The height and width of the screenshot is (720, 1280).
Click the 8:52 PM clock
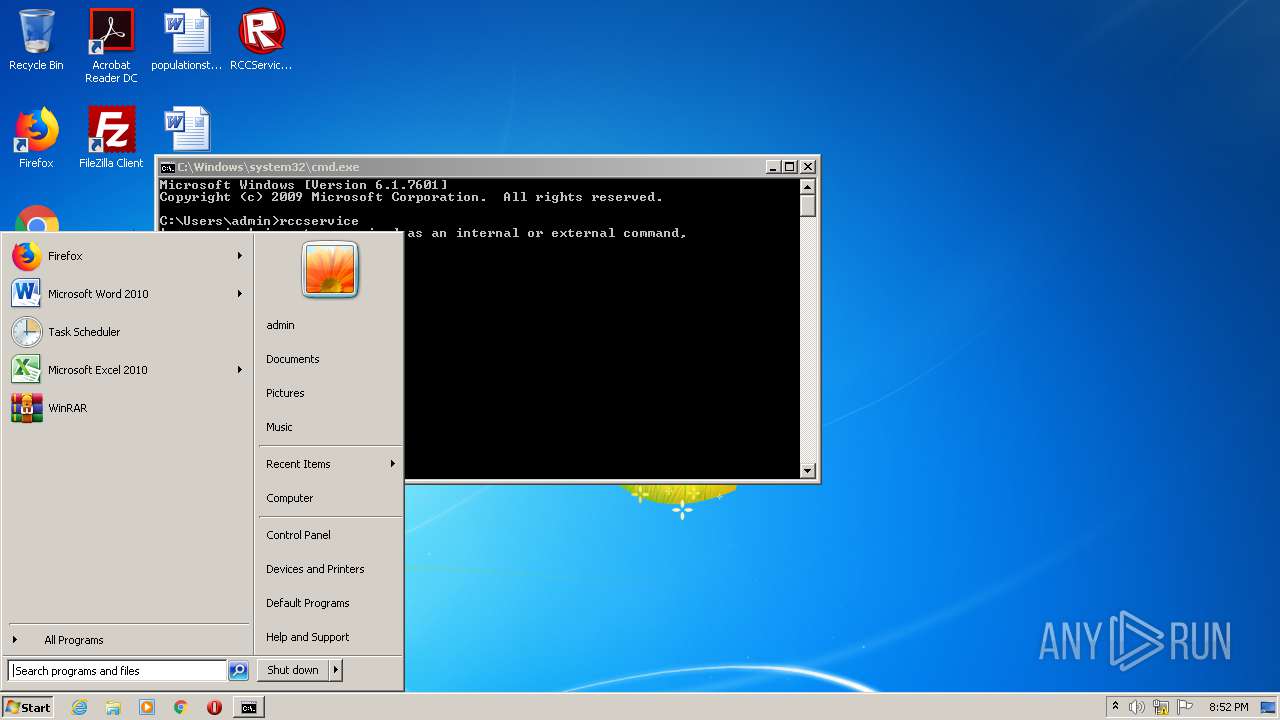tap(1228, 707)
